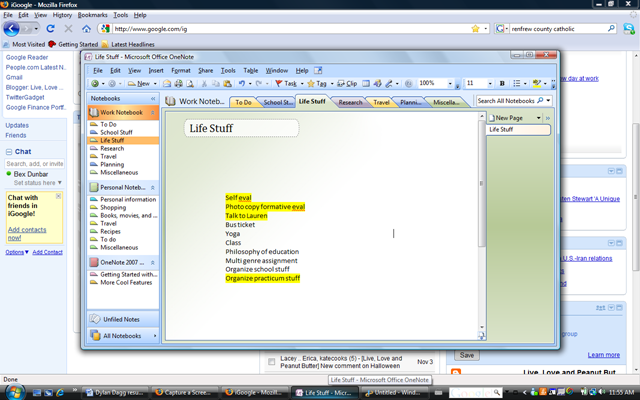Open OneNote Table menu
This screenshot has width=640, height=400.
pyautogui.click(x=251, y=70)
